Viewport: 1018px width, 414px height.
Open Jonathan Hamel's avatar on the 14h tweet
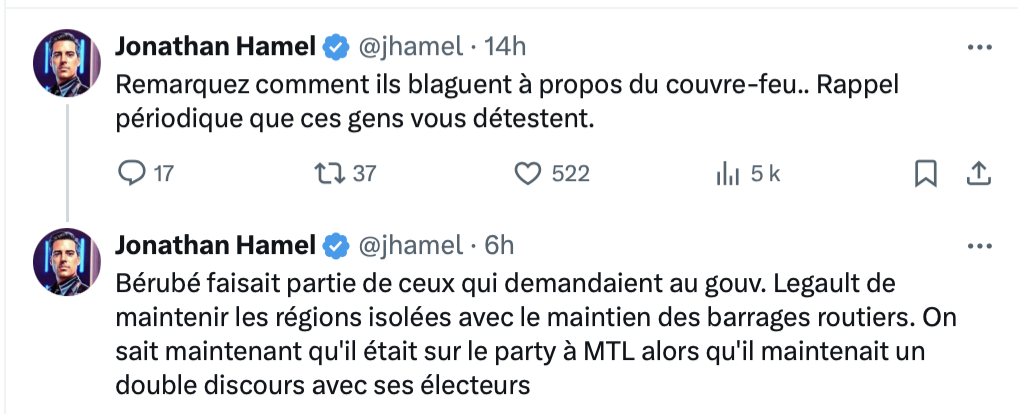coord(67,63)
